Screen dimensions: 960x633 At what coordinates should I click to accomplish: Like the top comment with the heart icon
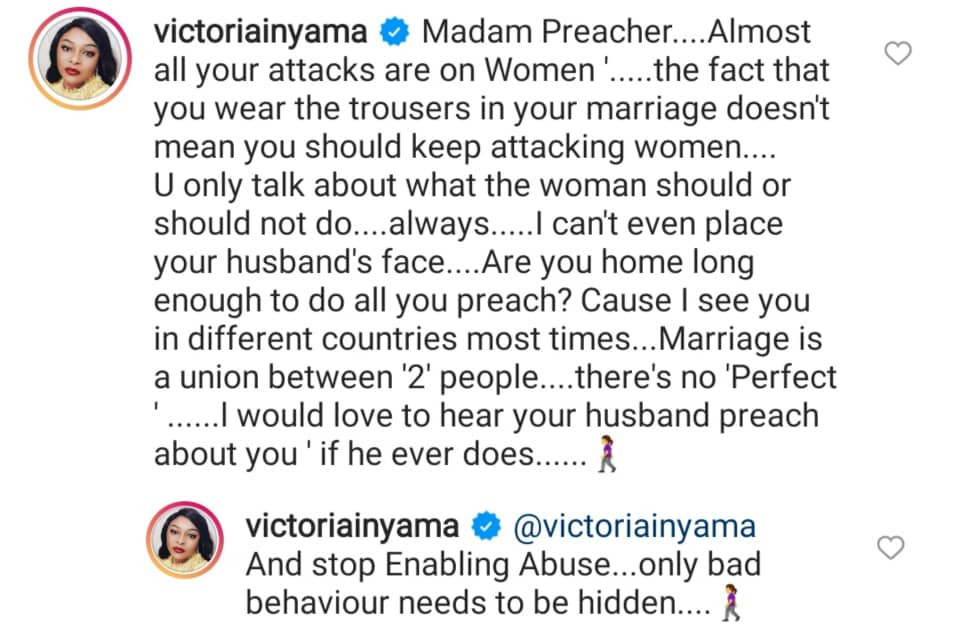coord(899,53)
